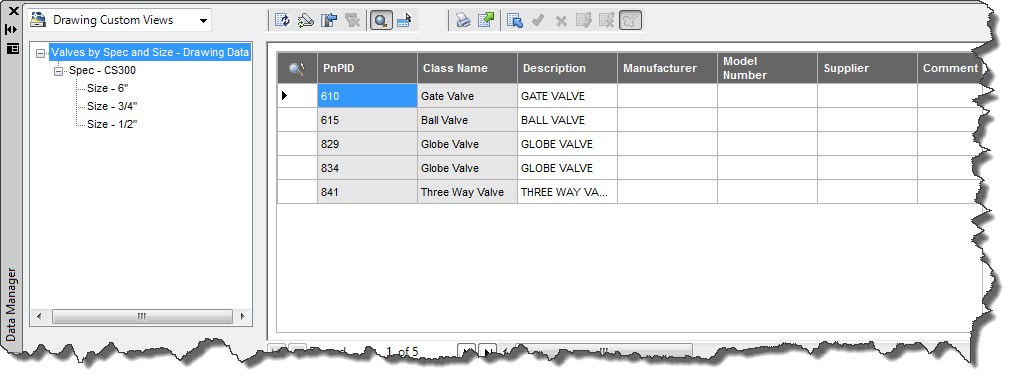Click the empty Model Number cell in row 829
The height and width of the screenshot is (386, 1017).
[x=767, y=144]
